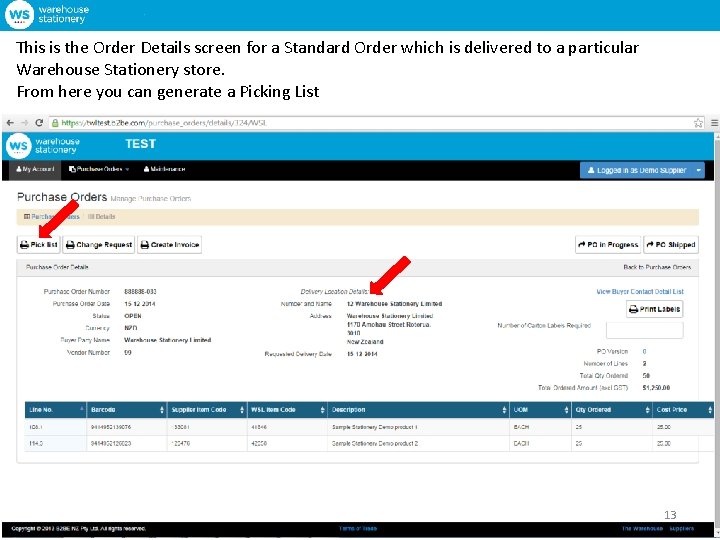Sort by Qty Ordered column

coord(612,410)
